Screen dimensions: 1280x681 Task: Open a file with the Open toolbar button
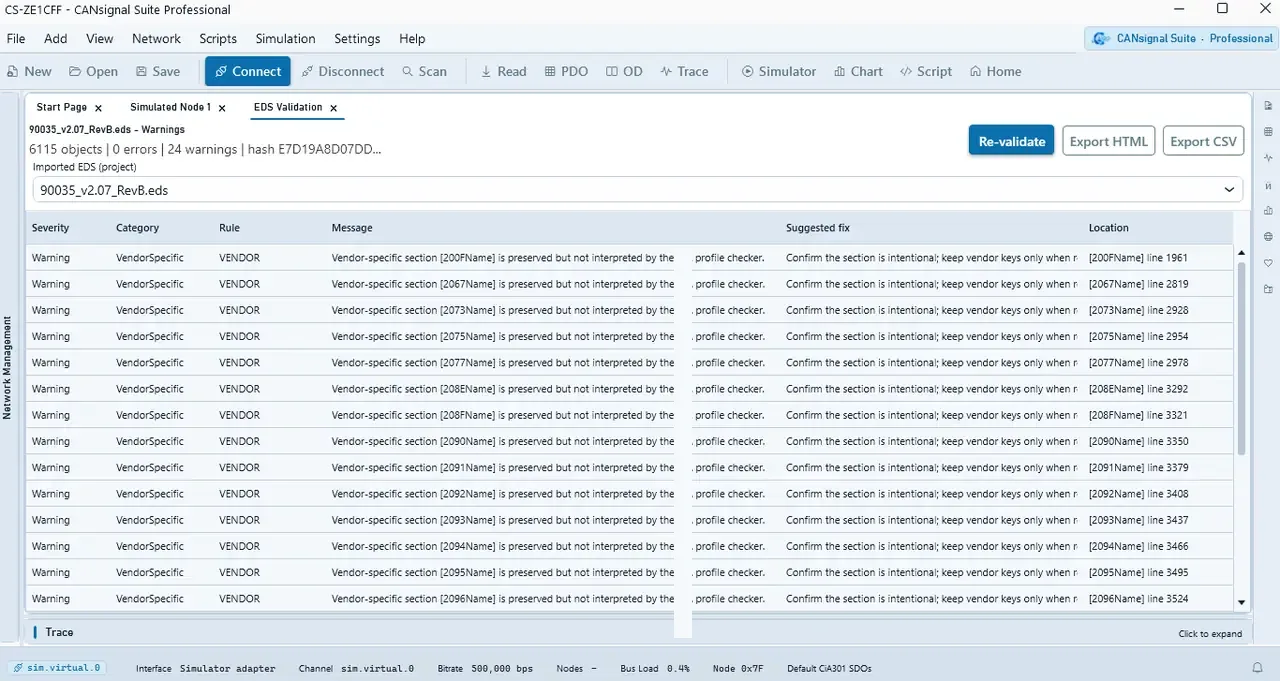(93, 71)
